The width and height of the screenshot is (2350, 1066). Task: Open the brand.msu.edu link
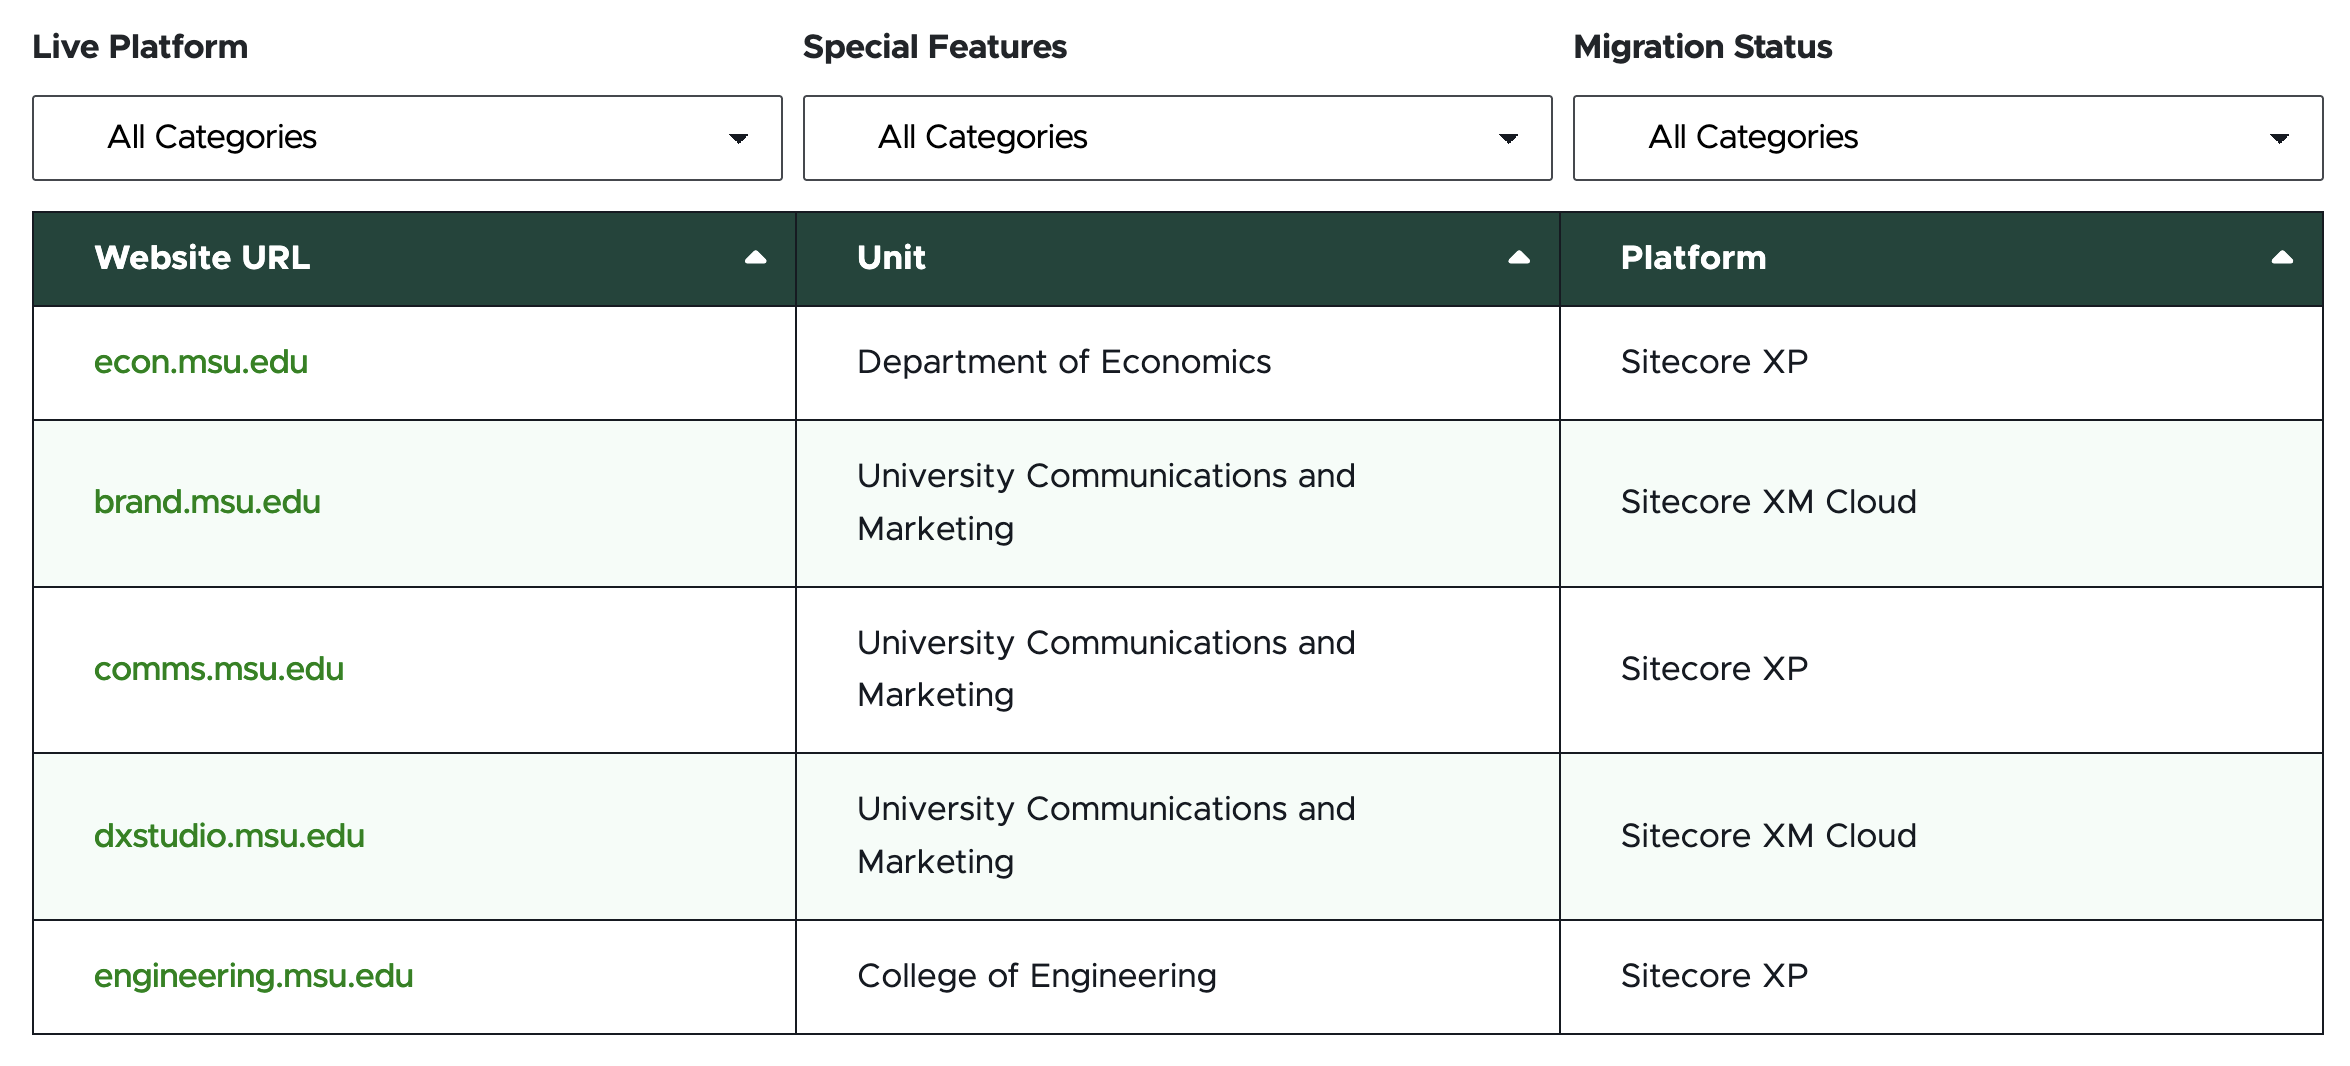(207, 502)
